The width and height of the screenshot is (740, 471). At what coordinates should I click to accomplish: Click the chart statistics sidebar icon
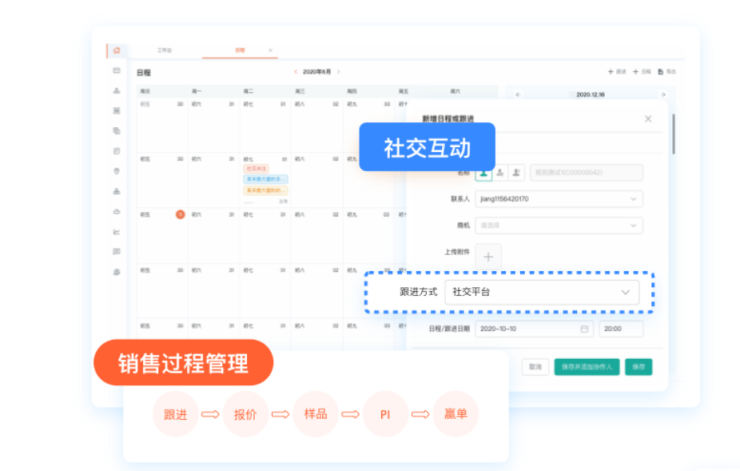(117, 231)
